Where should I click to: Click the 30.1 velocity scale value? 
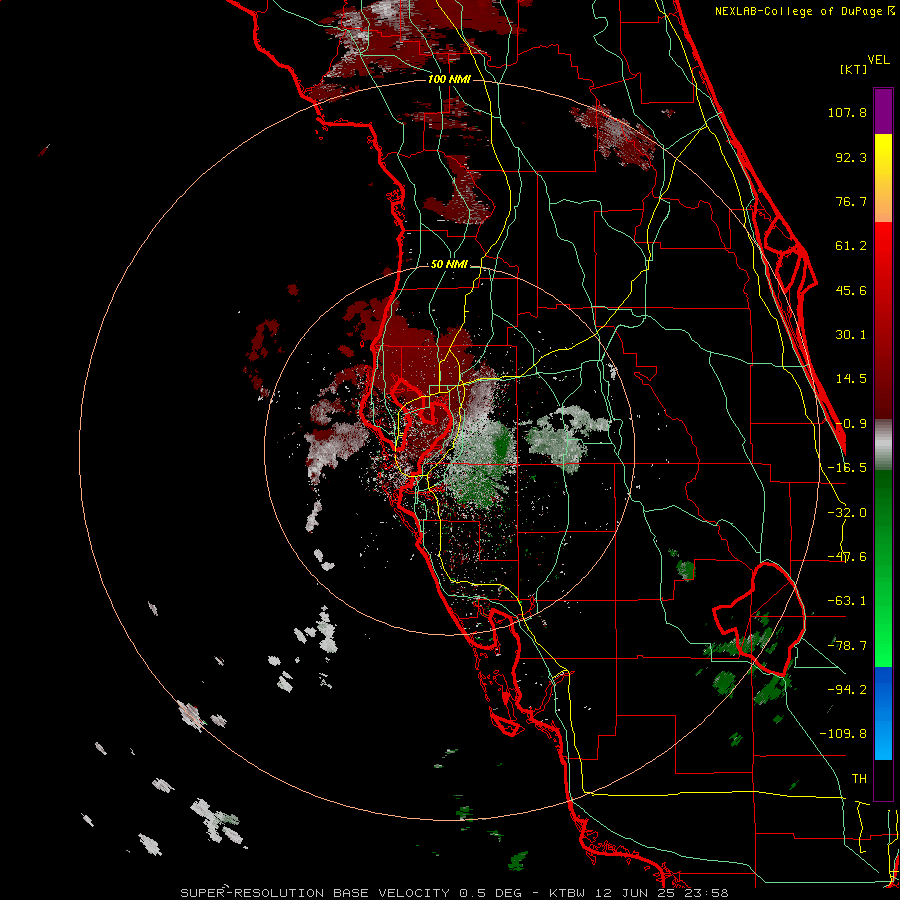point(851,335)
